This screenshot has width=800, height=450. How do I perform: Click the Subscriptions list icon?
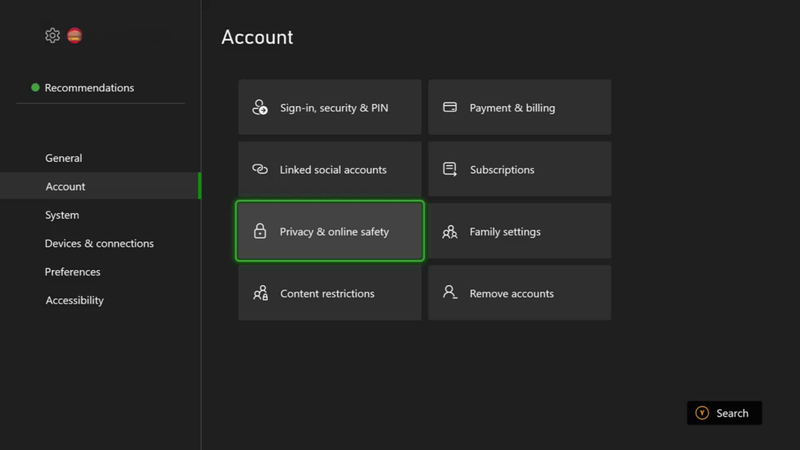(449, 169)
